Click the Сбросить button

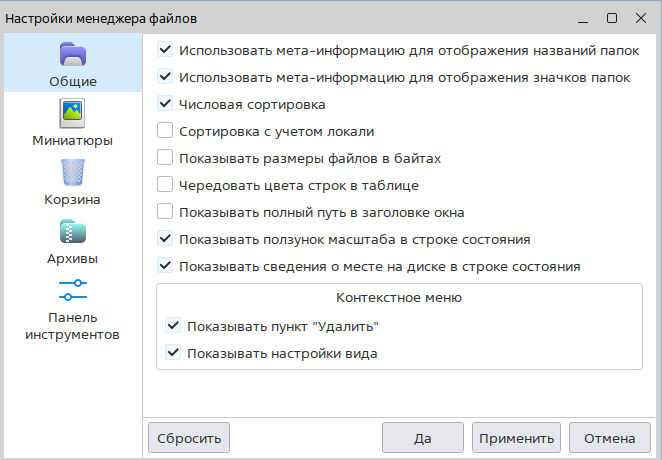[189, 438]
